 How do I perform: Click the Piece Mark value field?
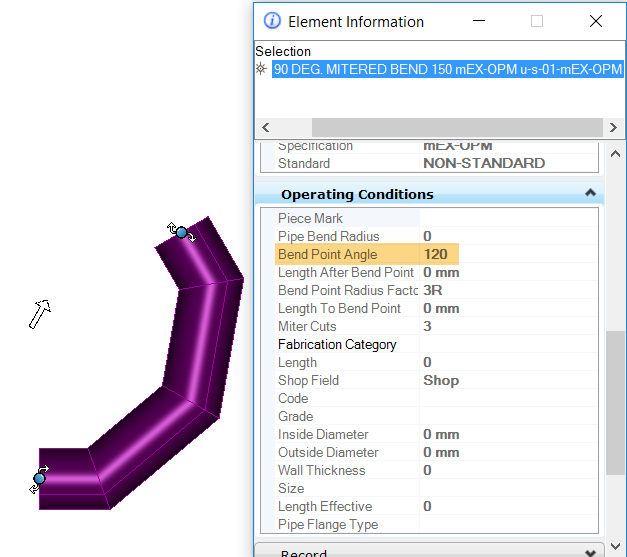[508, 218]
